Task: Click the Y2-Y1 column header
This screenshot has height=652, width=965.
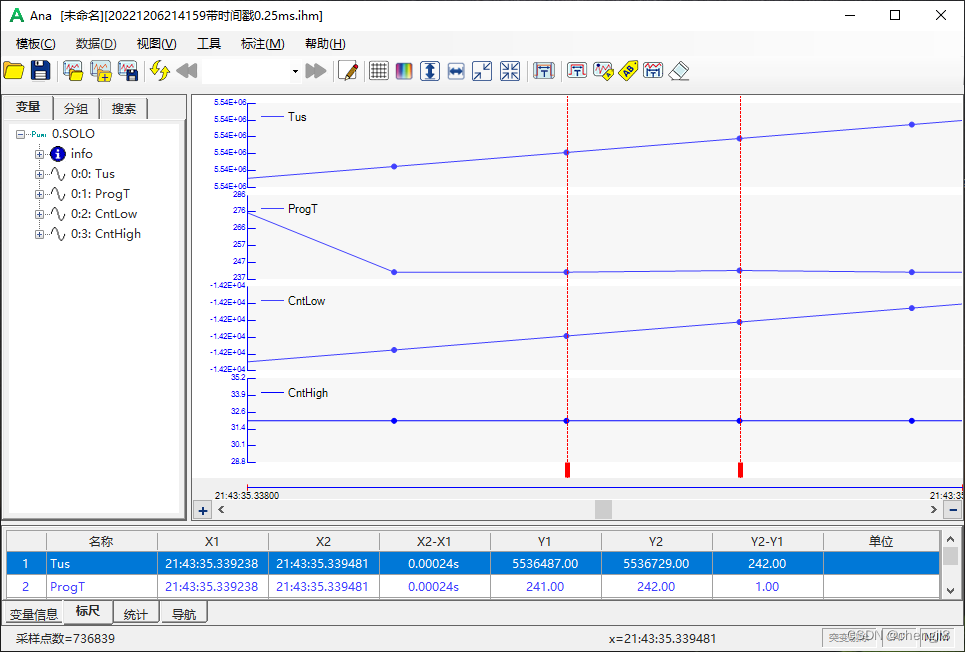Action: 767,542
